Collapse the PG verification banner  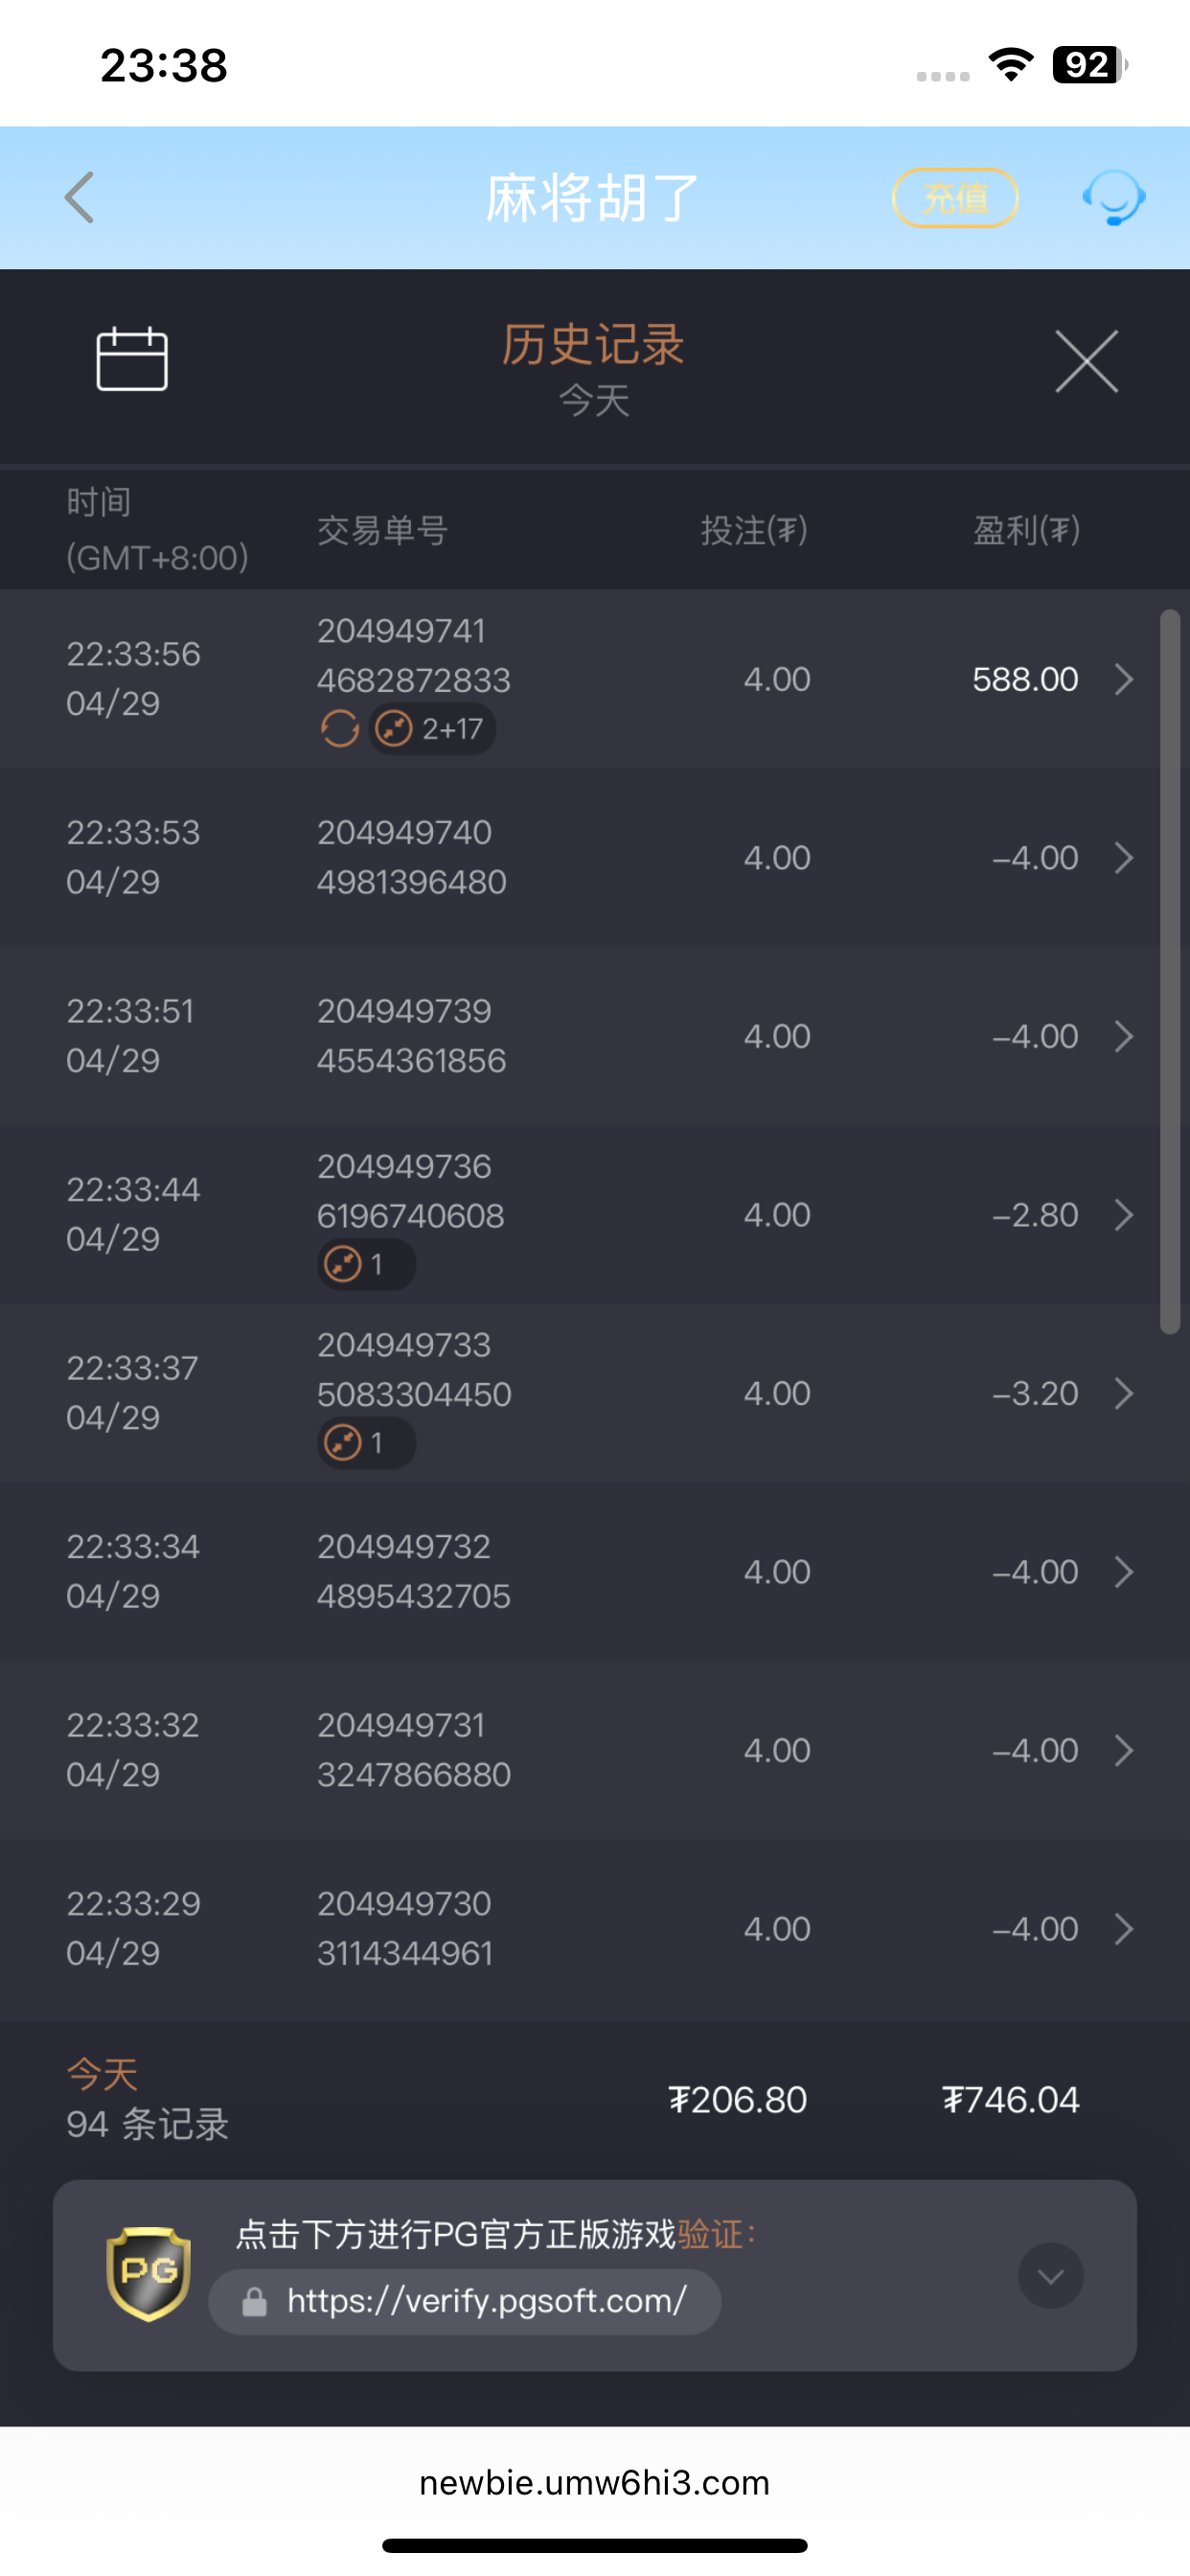[1050, 2276]
